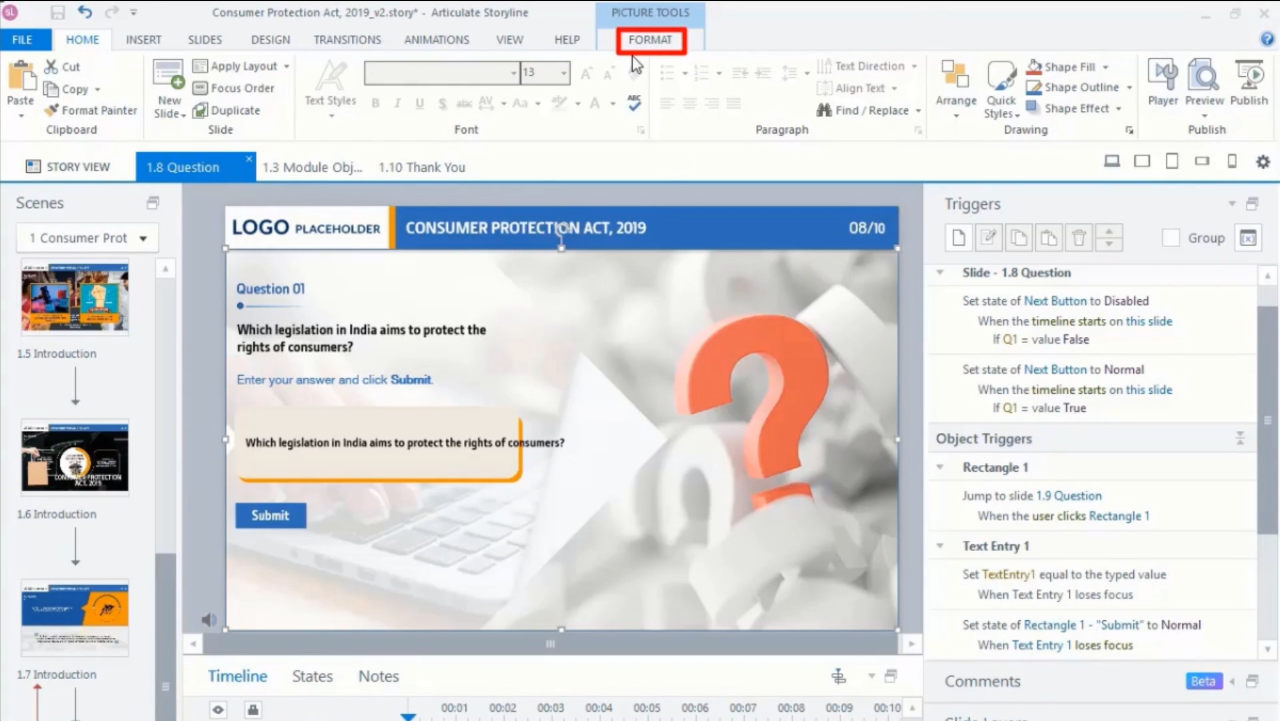Click the Beta badge next to Comments
Screen dimensions: 1280x721
pos(1203,681)
